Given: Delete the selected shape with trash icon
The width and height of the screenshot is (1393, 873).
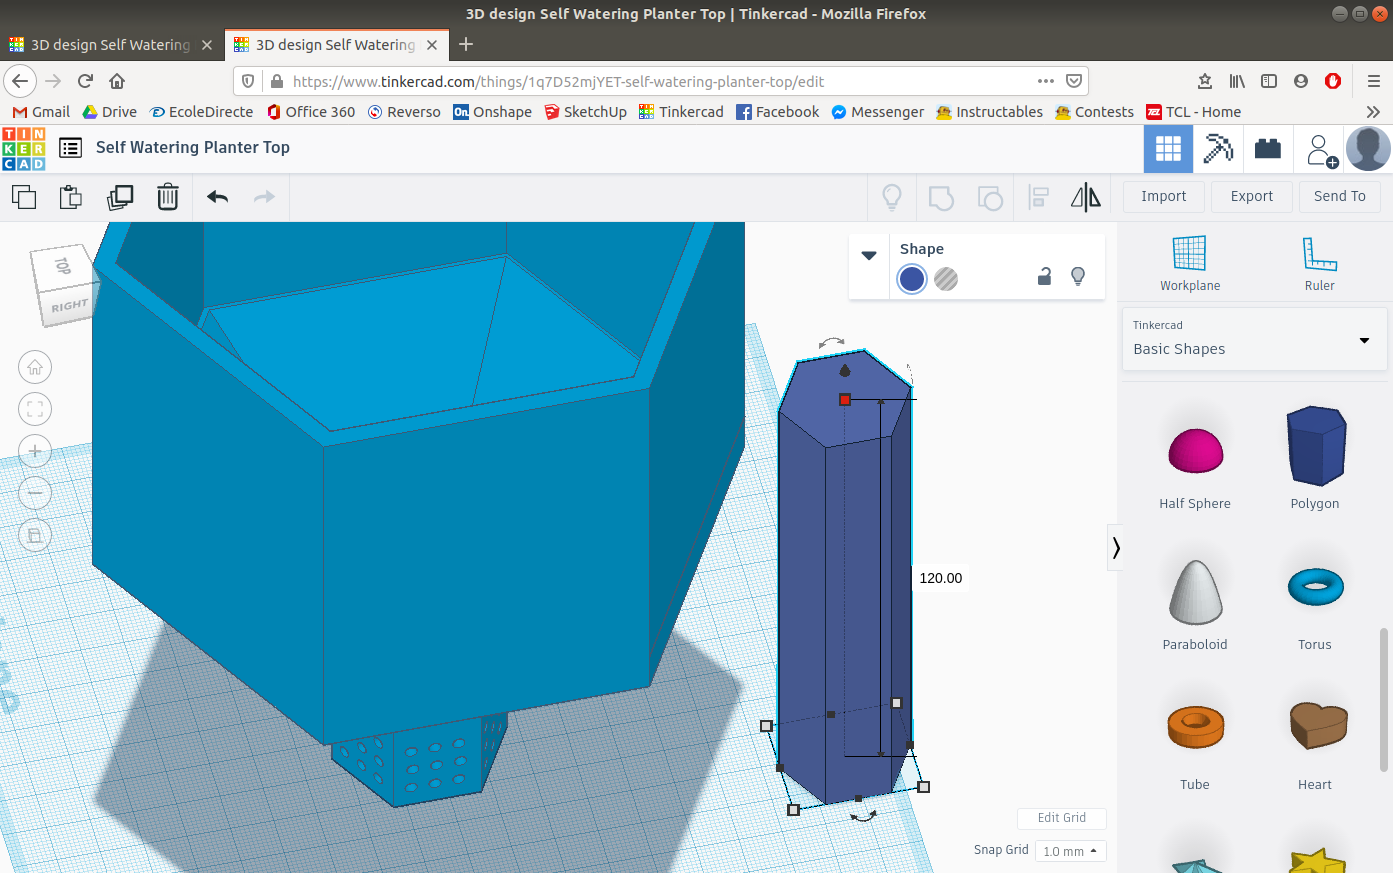Looking at the screenshot, I should tap(168, 197).
